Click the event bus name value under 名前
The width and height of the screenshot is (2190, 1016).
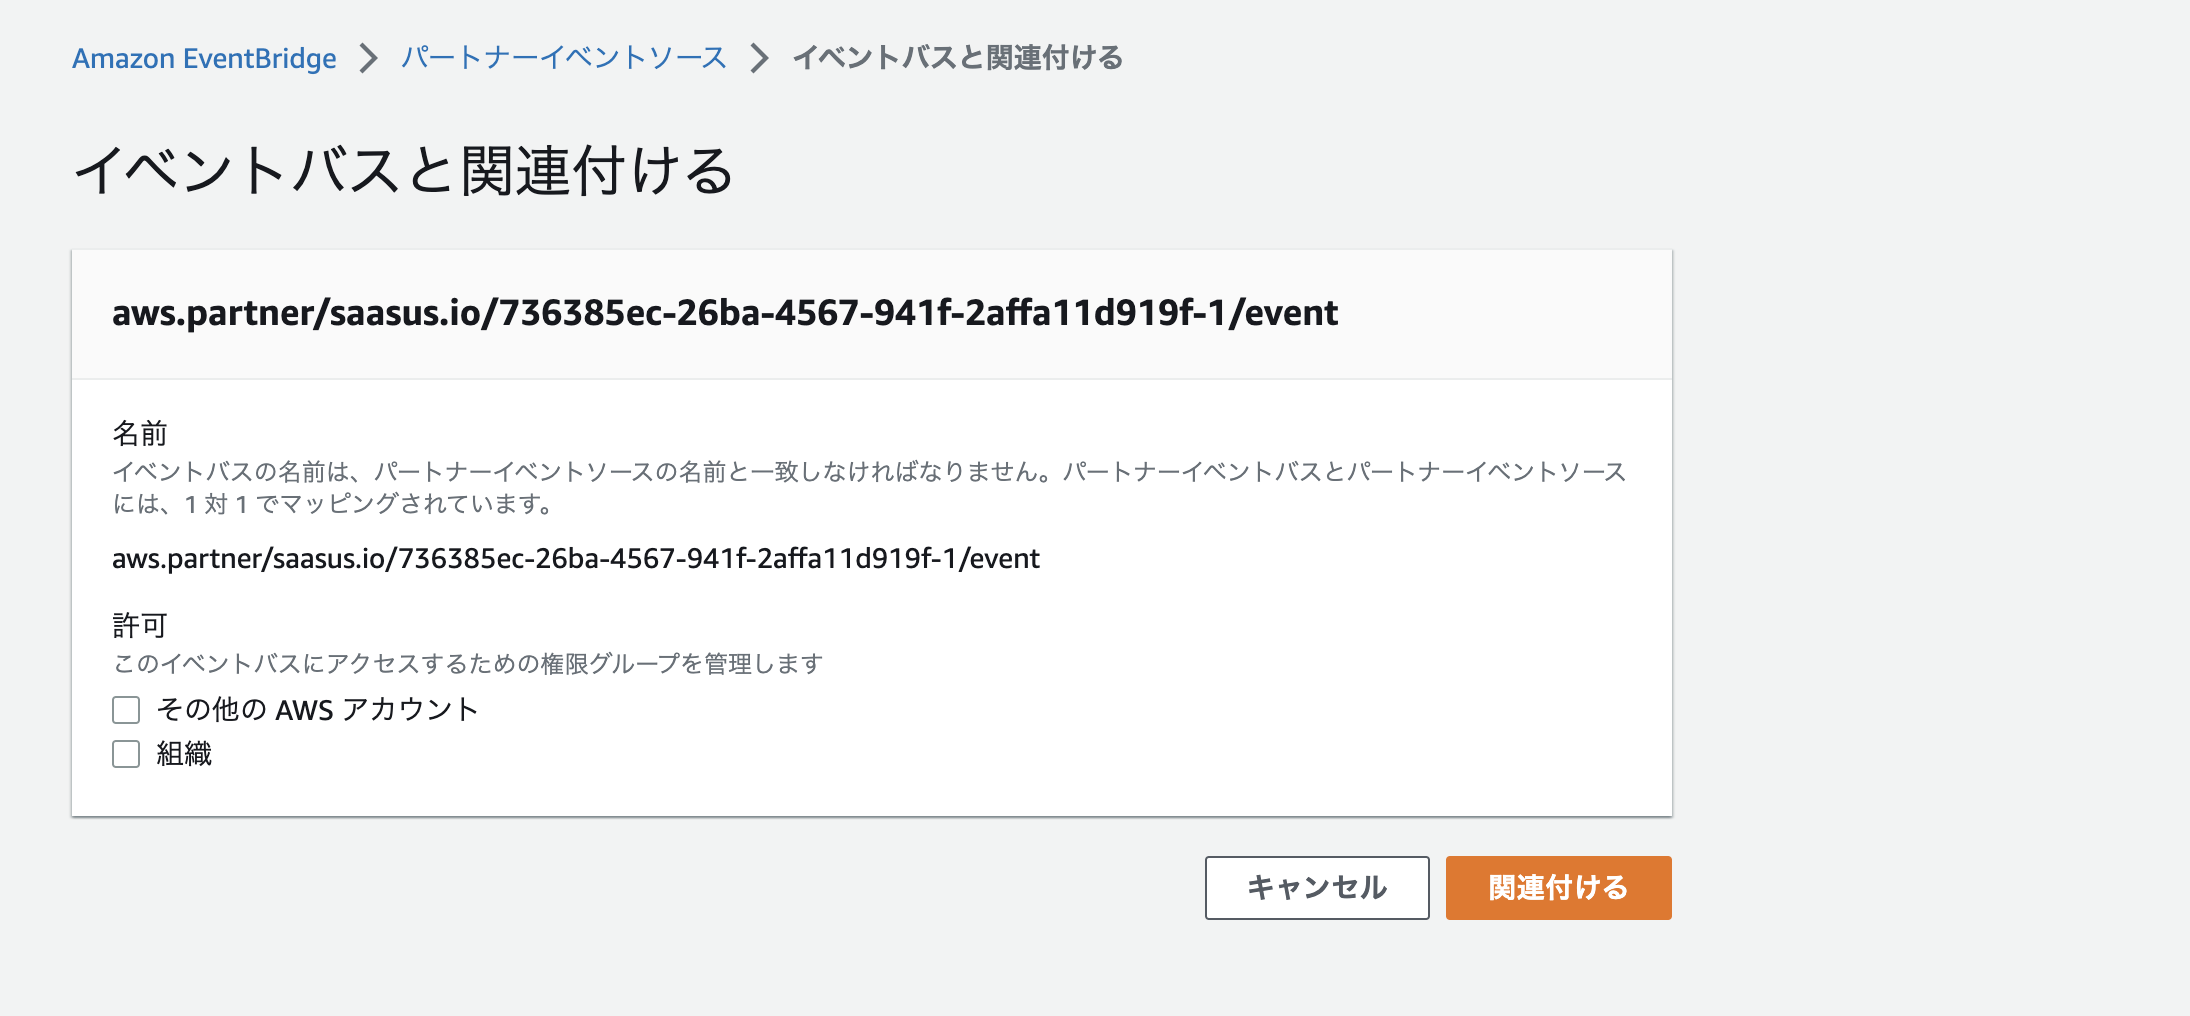tap(576, 558)
